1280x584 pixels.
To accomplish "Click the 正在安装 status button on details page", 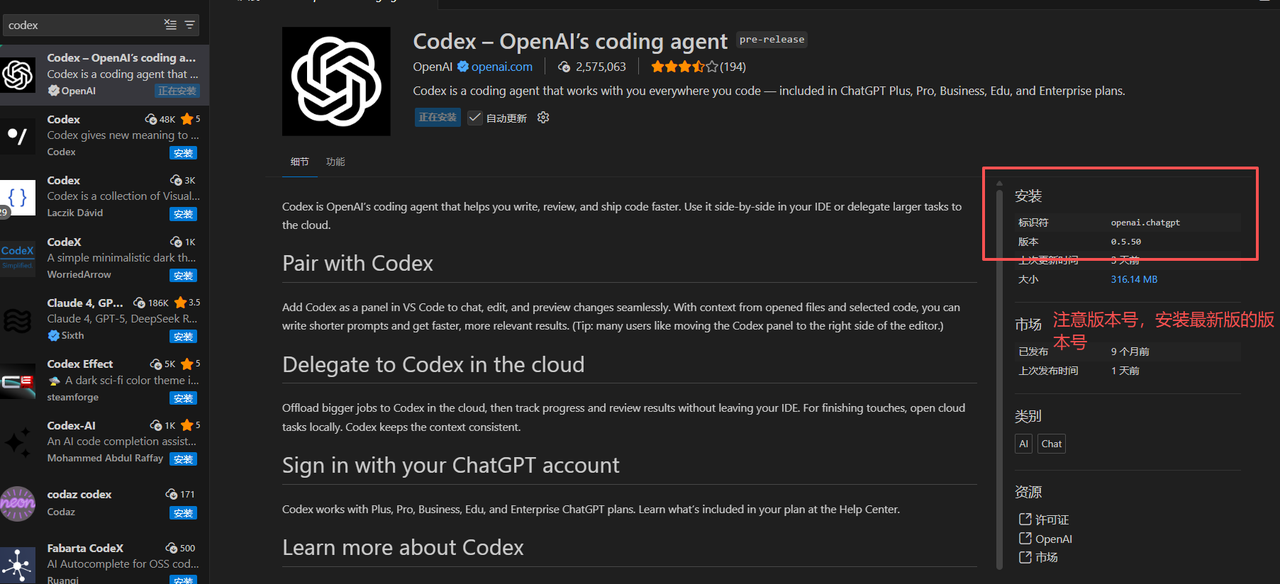I will (x=438, y=117).
